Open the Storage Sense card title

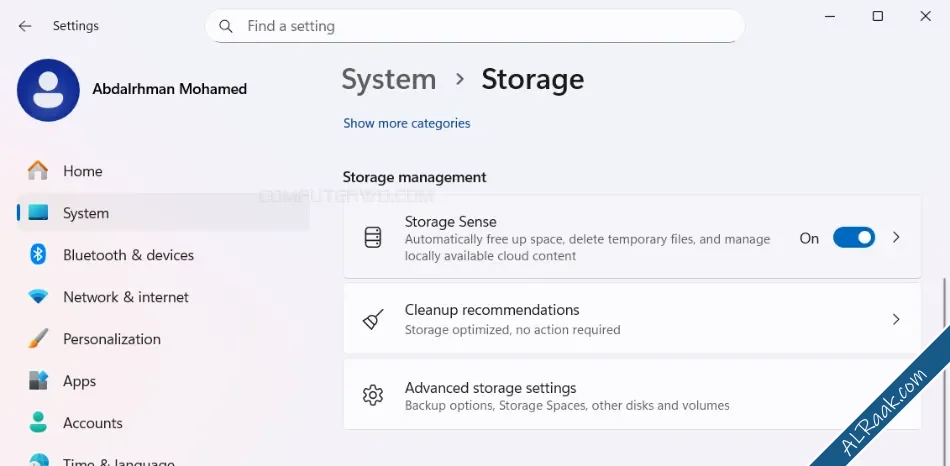pyautogui.click(x=451, y=222)
